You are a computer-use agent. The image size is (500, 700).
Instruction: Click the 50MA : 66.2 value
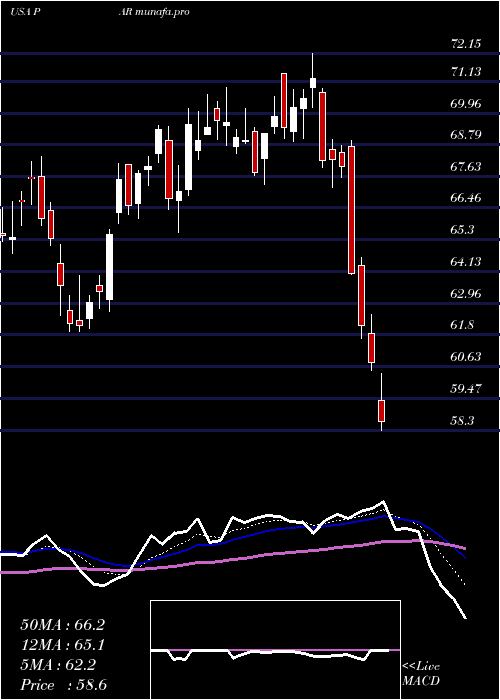pyautogui.click(x=62, y=625)
